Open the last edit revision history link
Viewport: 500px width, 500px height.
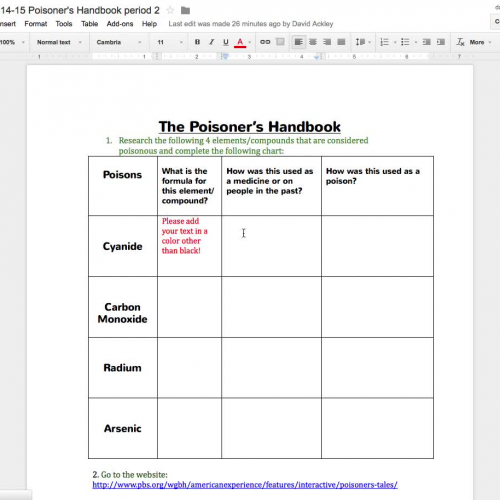pyautogui.click(x=251, y=24)
